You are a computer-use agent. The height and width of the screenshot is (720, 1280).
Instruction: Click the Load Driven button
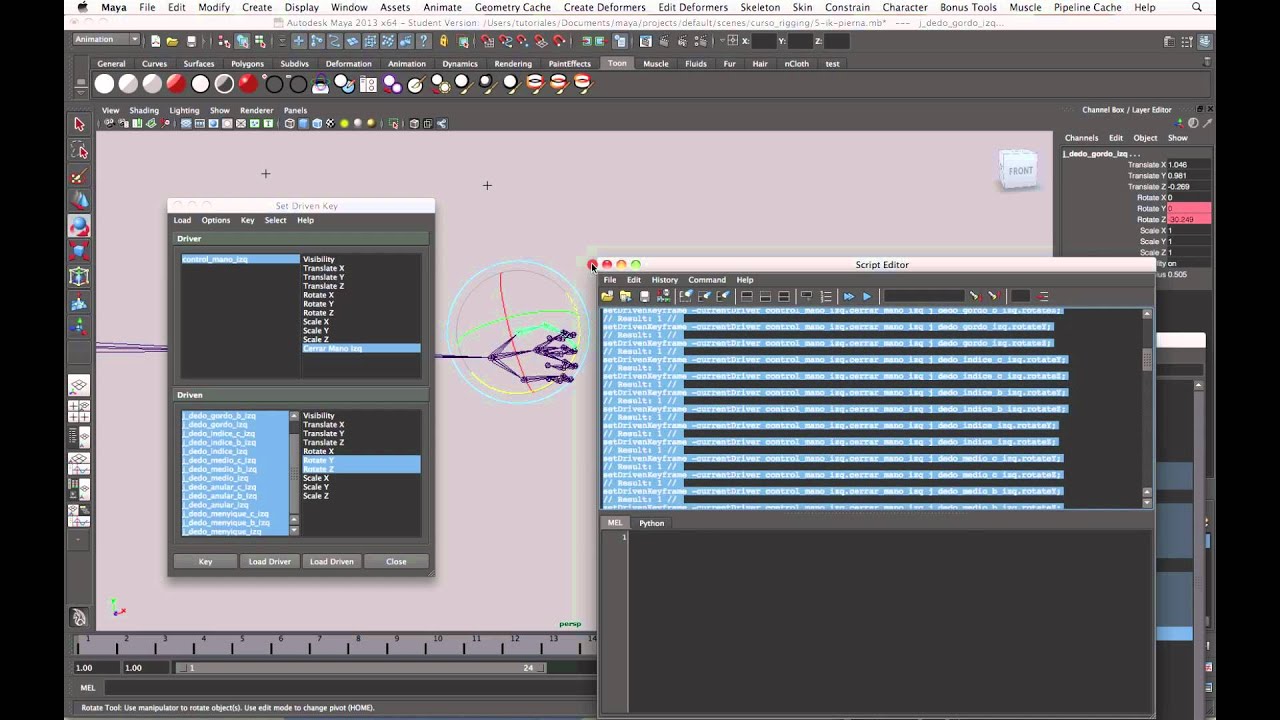(332, 561)
